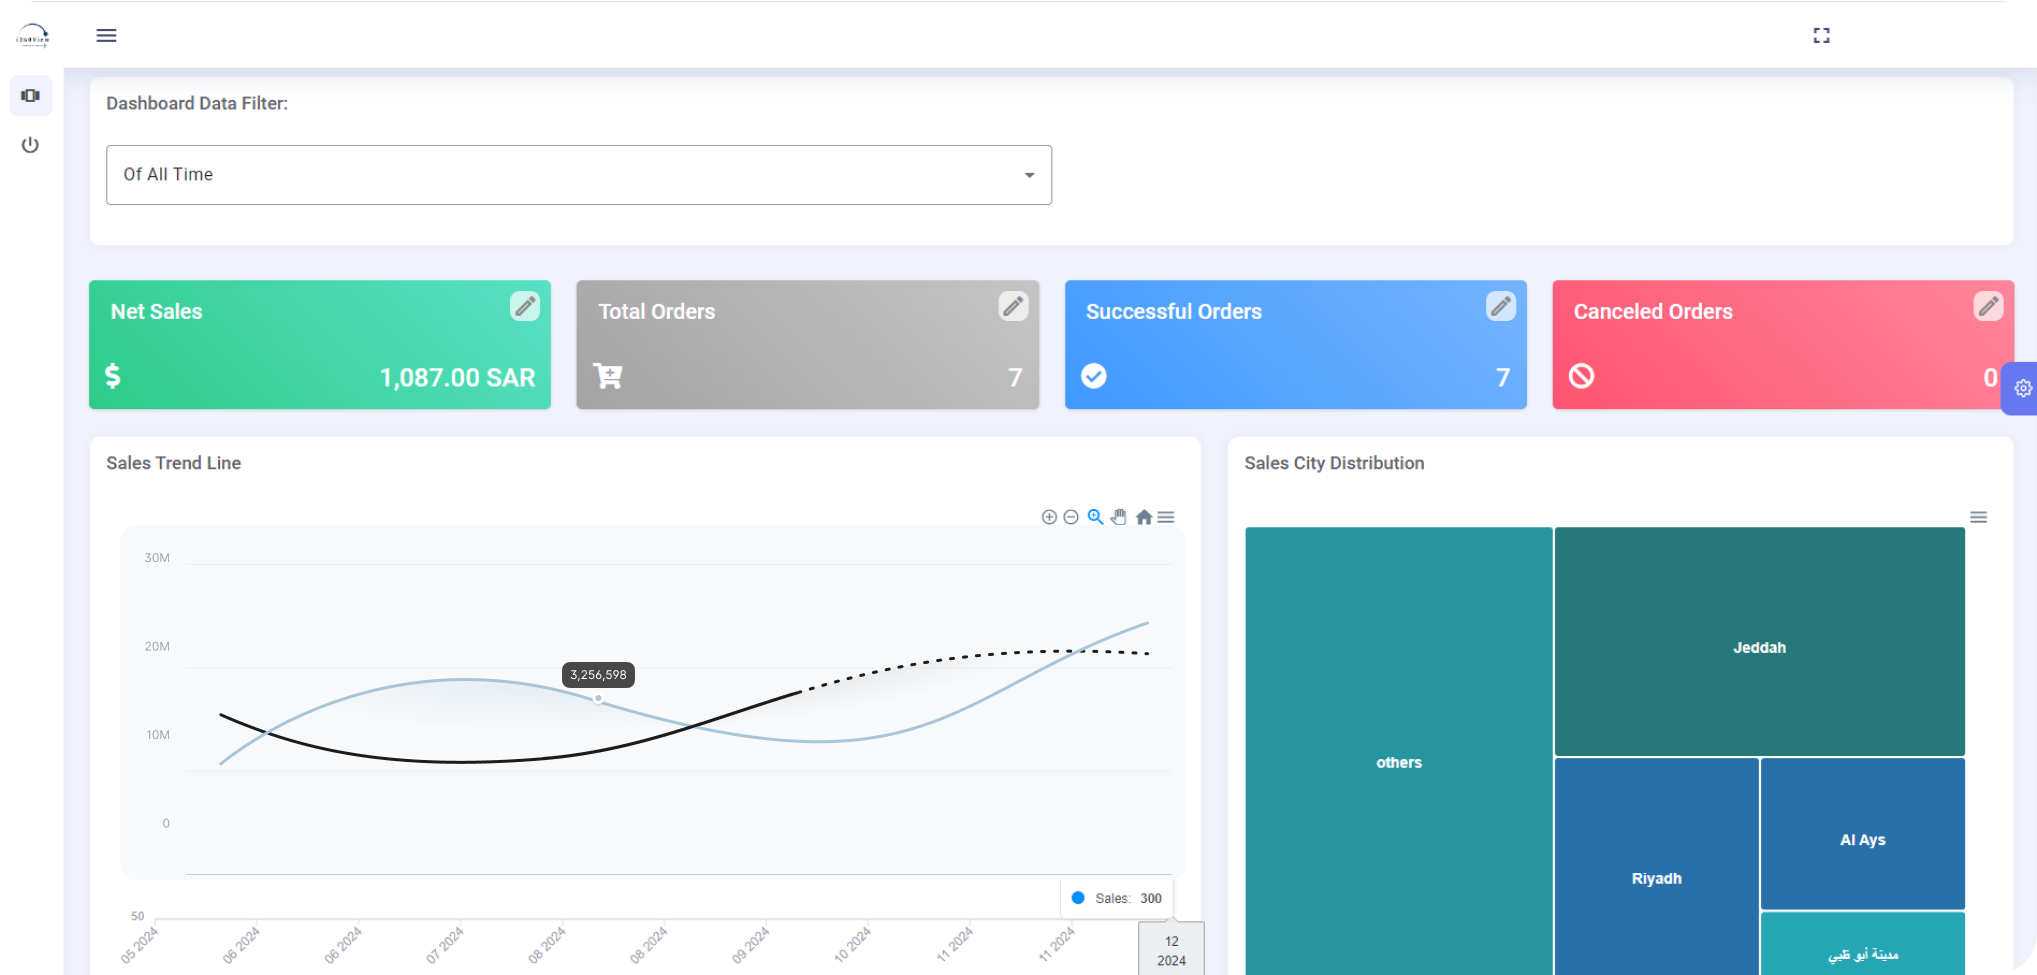Click the 09 2024 x-axis label
Image resolution: width=2037 pixels, height=975 pixels.
(x=750, y=945)
